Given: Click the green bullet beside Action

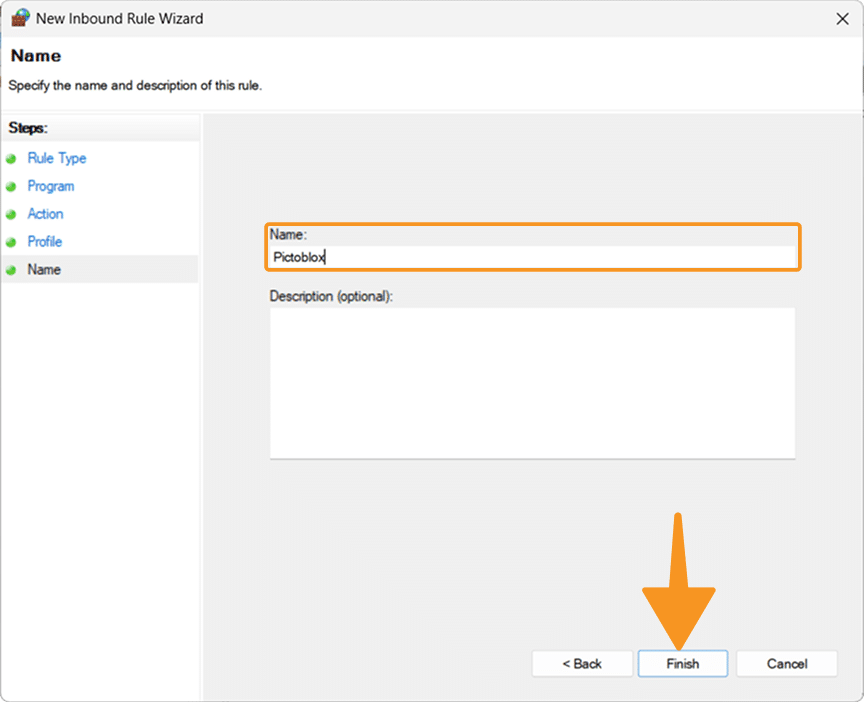Looking at the screenshot, I should click(x=11, y=214).
